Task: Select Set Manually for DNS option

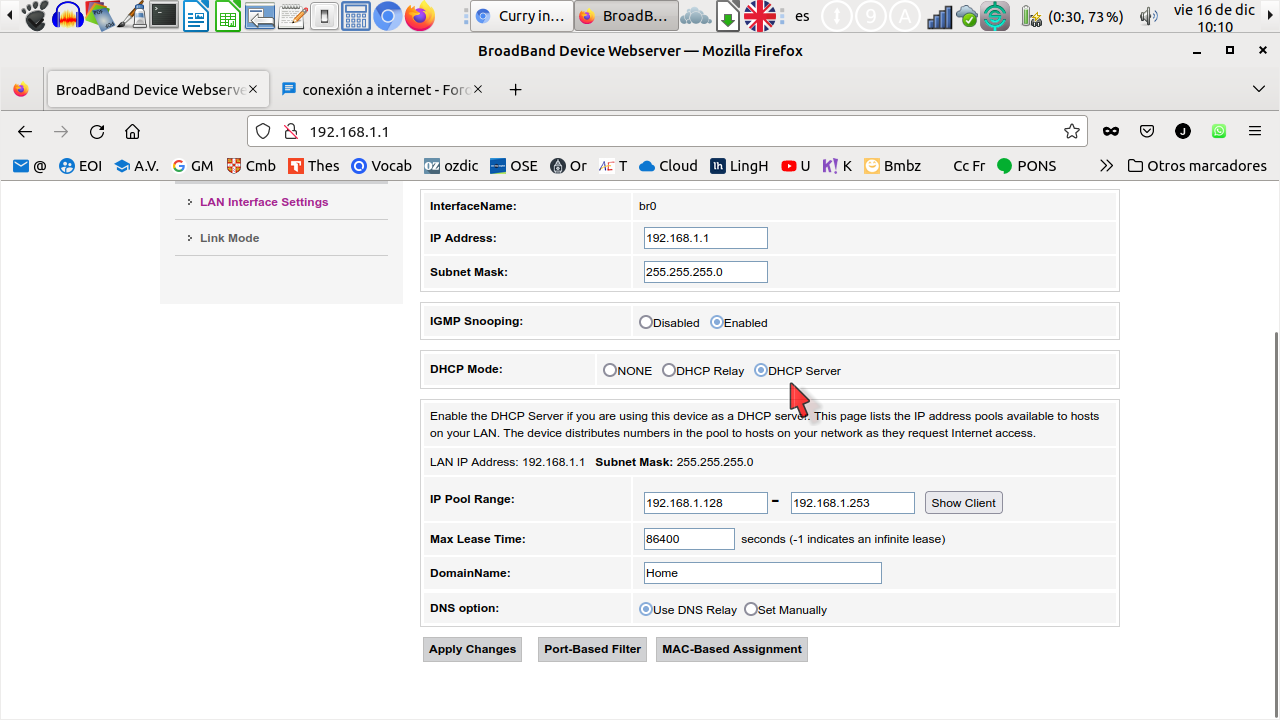Action: (751, 609)
